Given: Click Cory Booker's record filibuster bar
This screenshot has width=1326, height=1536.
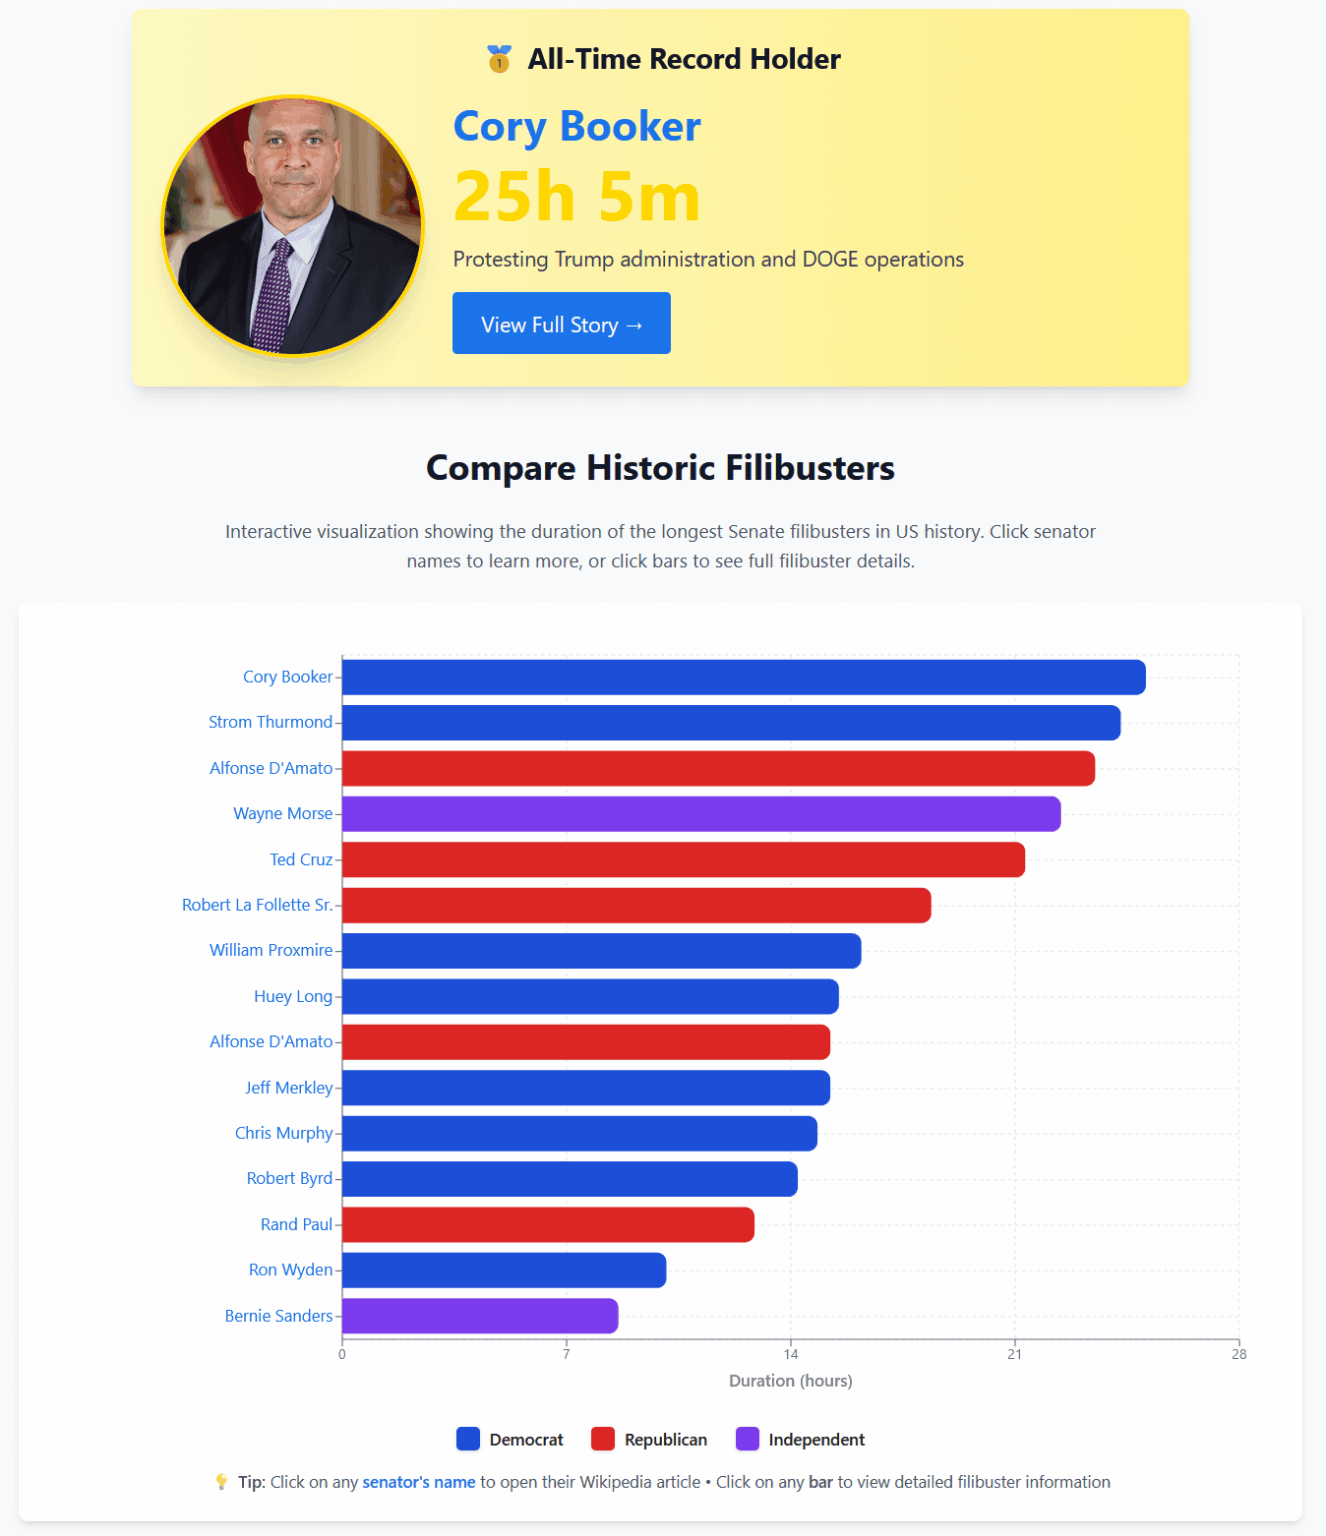Looking at the screenshot, I should (x=740, y=676).
